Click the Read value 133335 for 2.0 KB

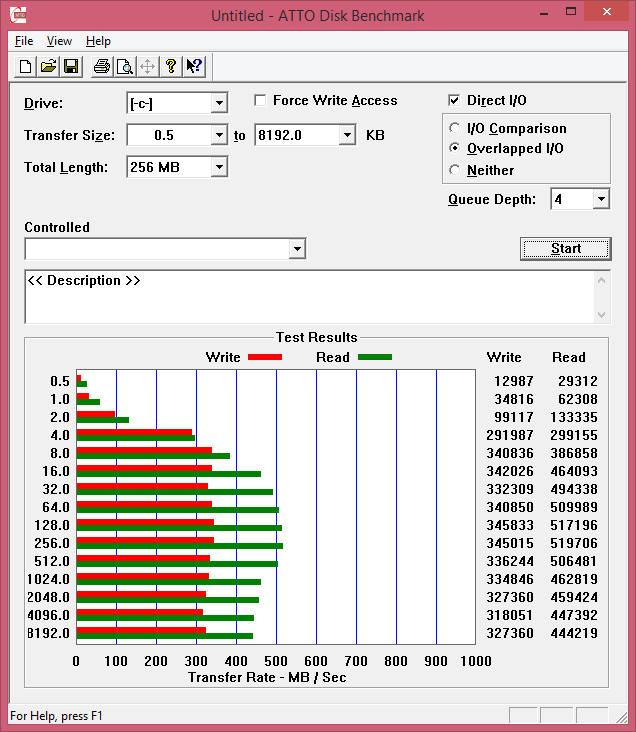point(573,417)
